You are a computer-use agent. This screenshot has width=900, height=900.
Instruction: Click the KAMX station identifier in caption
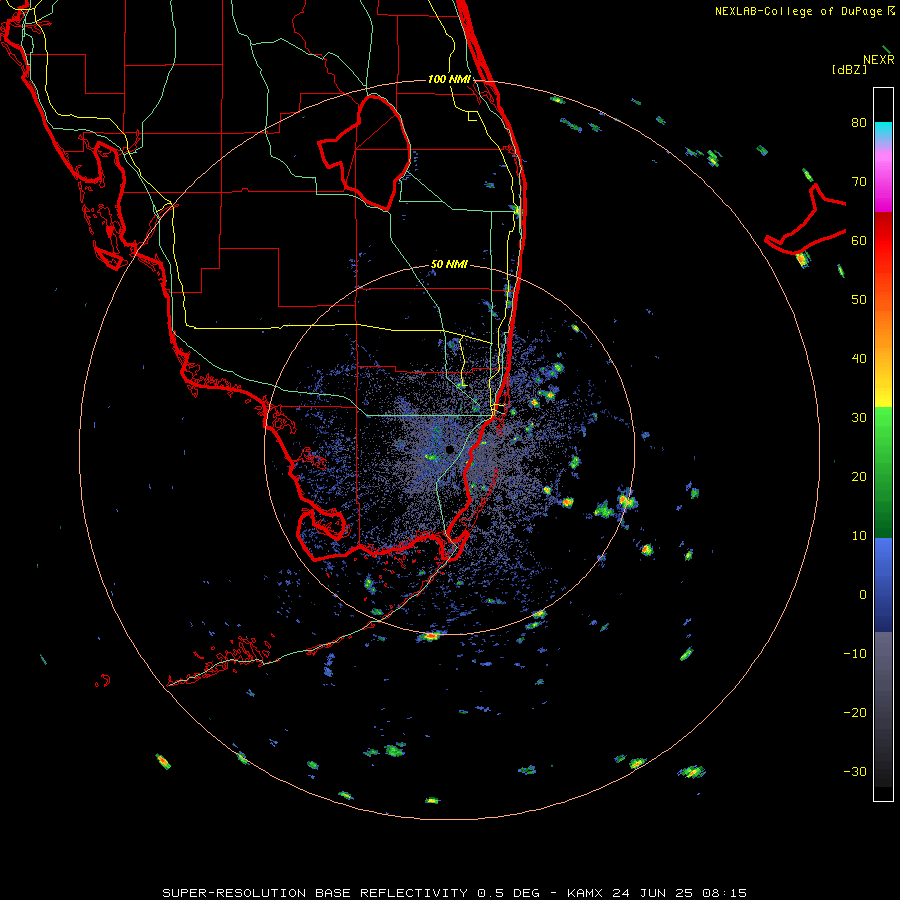pos(586,893)
